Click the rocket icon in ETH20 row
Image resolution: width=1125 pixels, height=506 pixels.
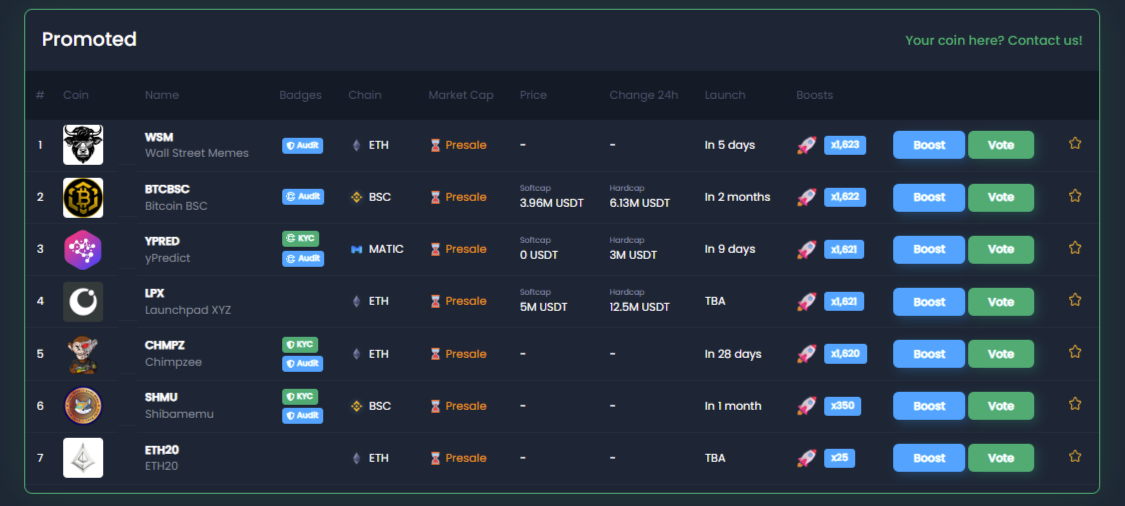point(806,458)
